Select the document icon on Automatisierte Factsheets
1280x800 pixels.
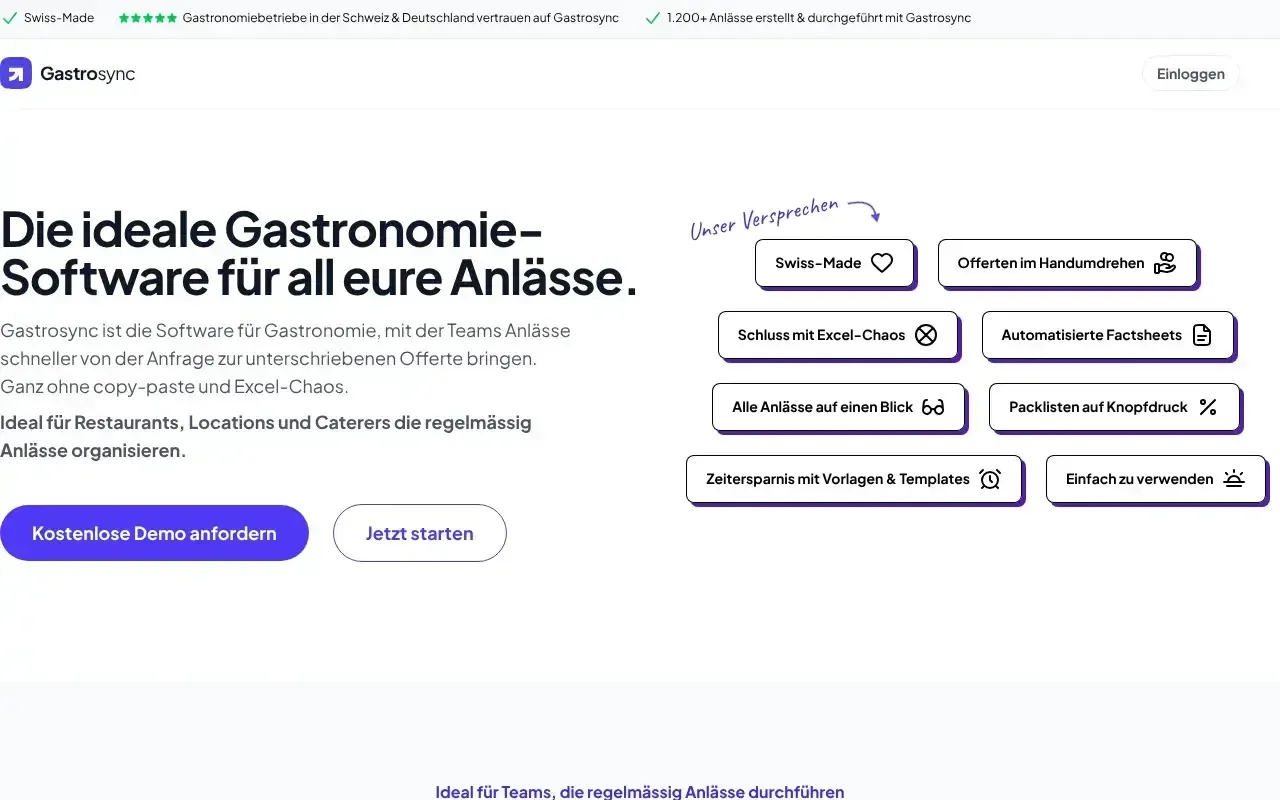(x=1202, y=334)
